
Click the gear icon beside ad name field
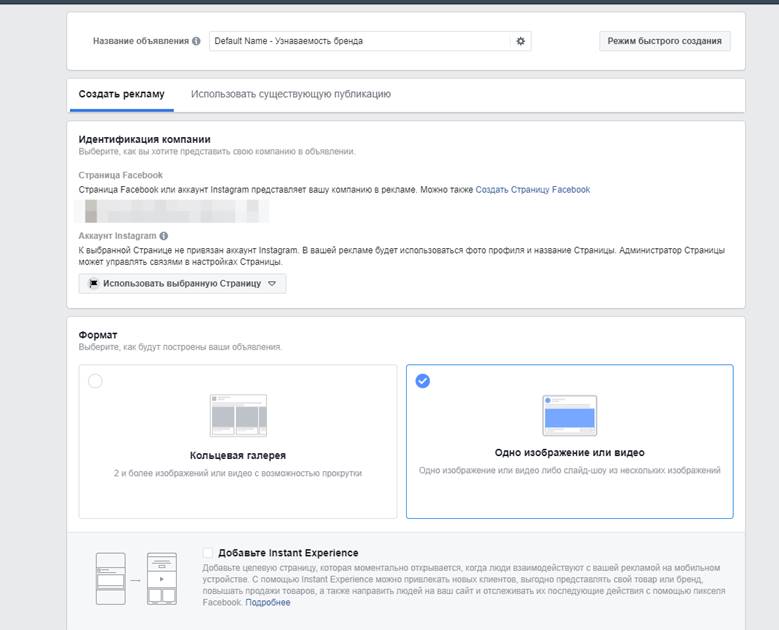pos(520,41)
